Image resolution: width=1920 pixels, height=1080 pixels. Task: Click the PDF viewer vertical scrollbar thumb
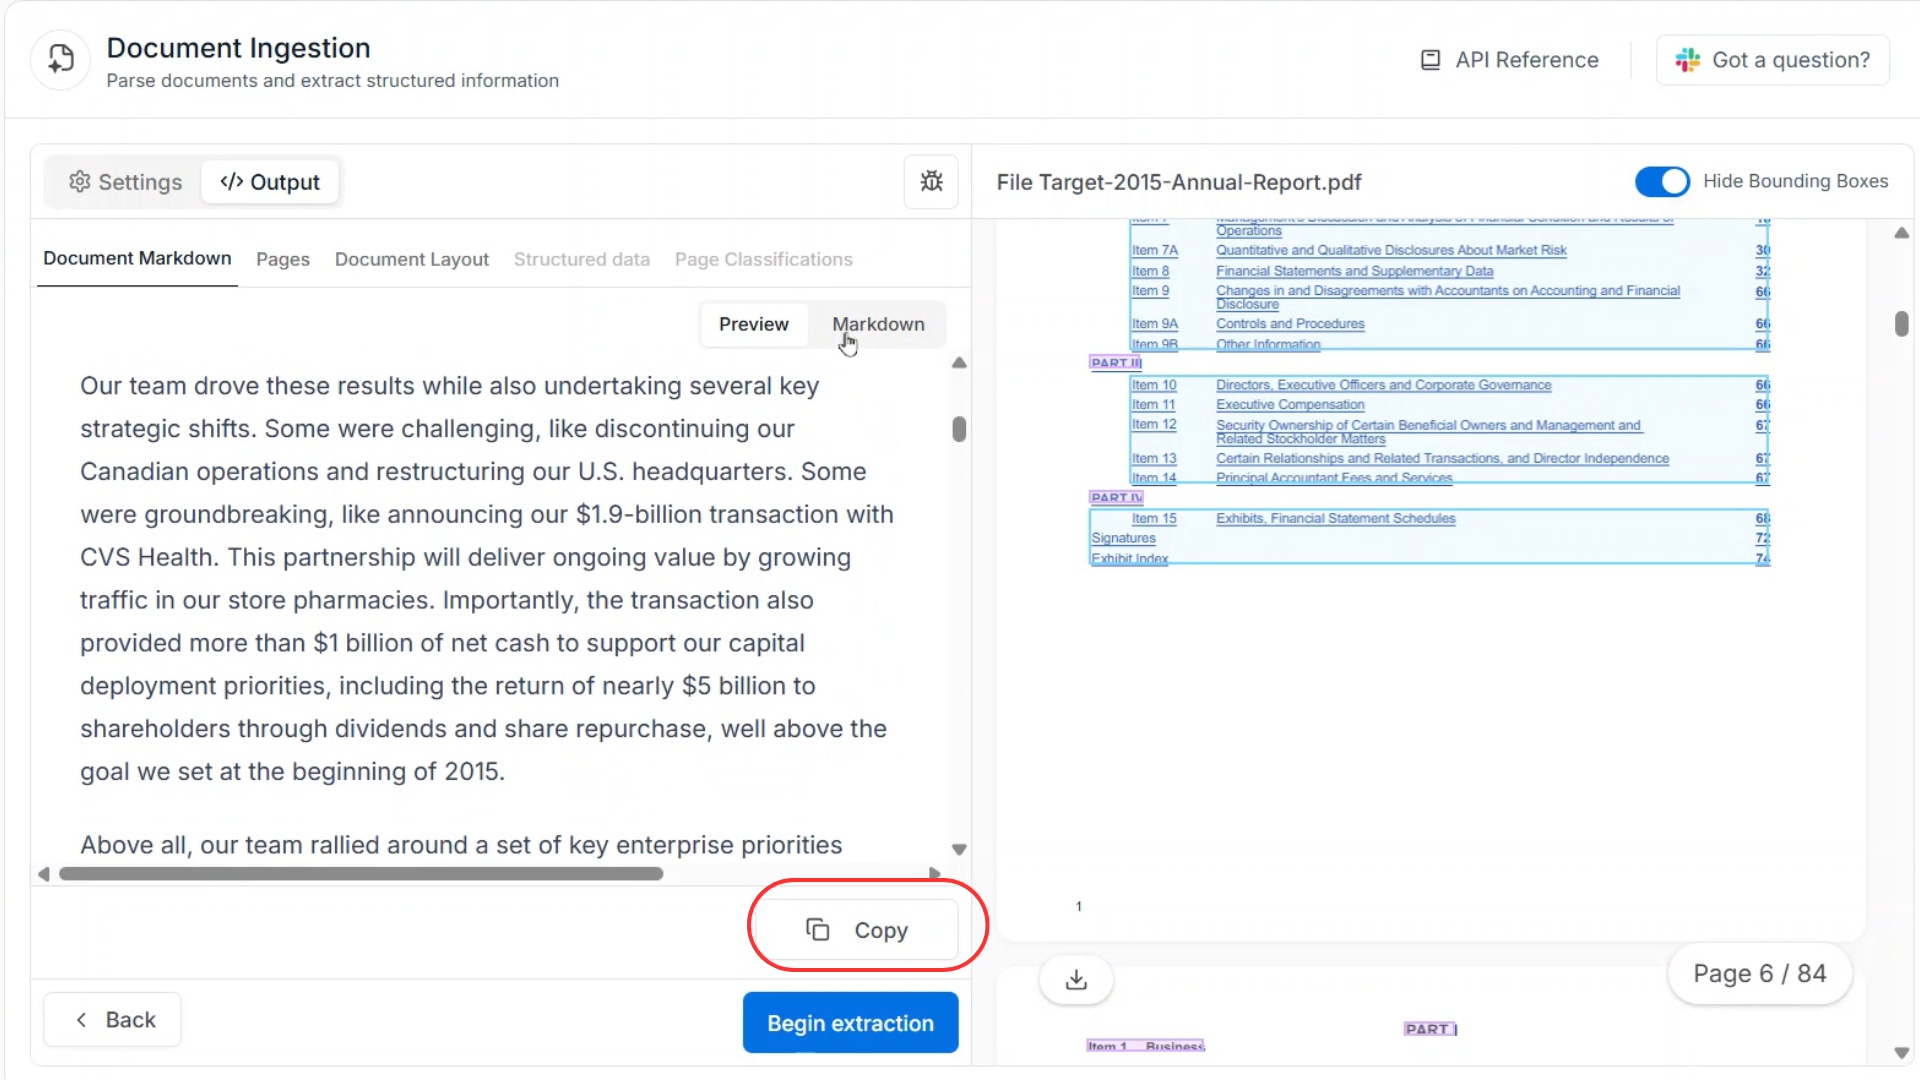tap(1901, 324)
